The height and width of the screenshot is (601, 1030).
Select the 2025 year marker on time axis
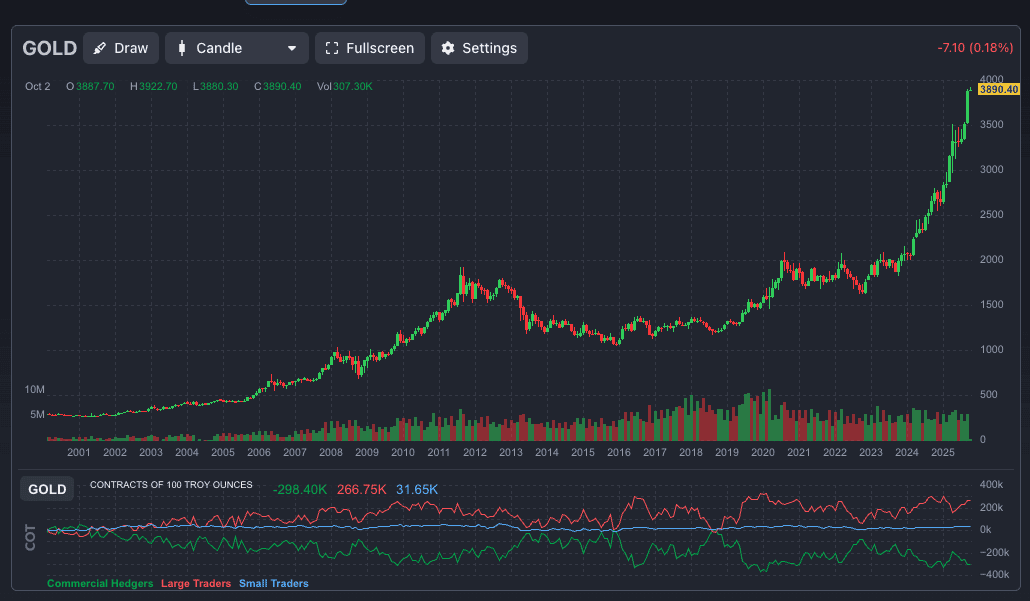coord(942,453)
